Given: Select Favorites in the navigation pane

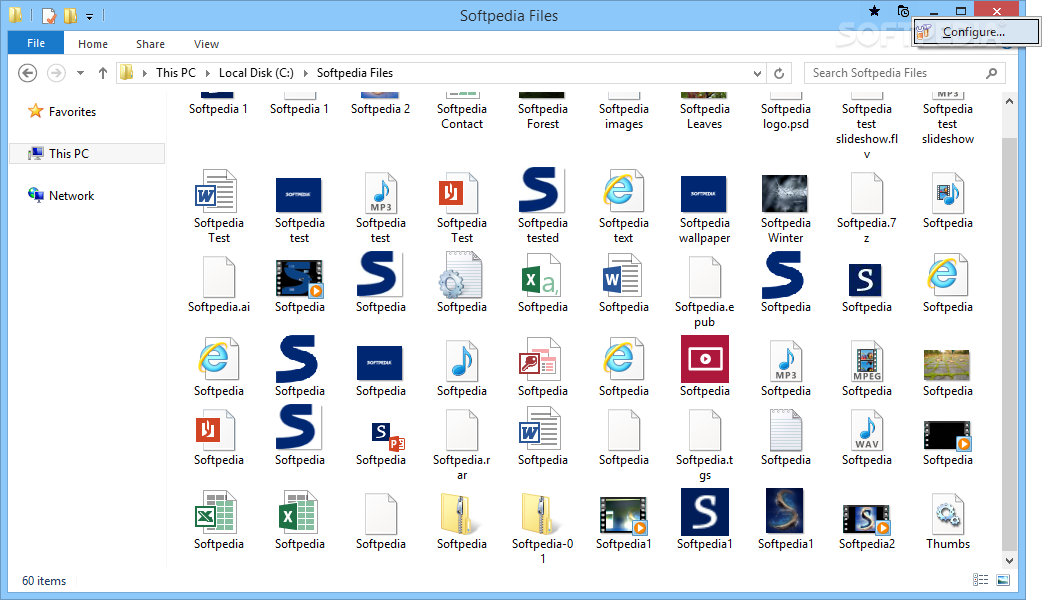Looking at the screenshot, I should tap(62, 112).
